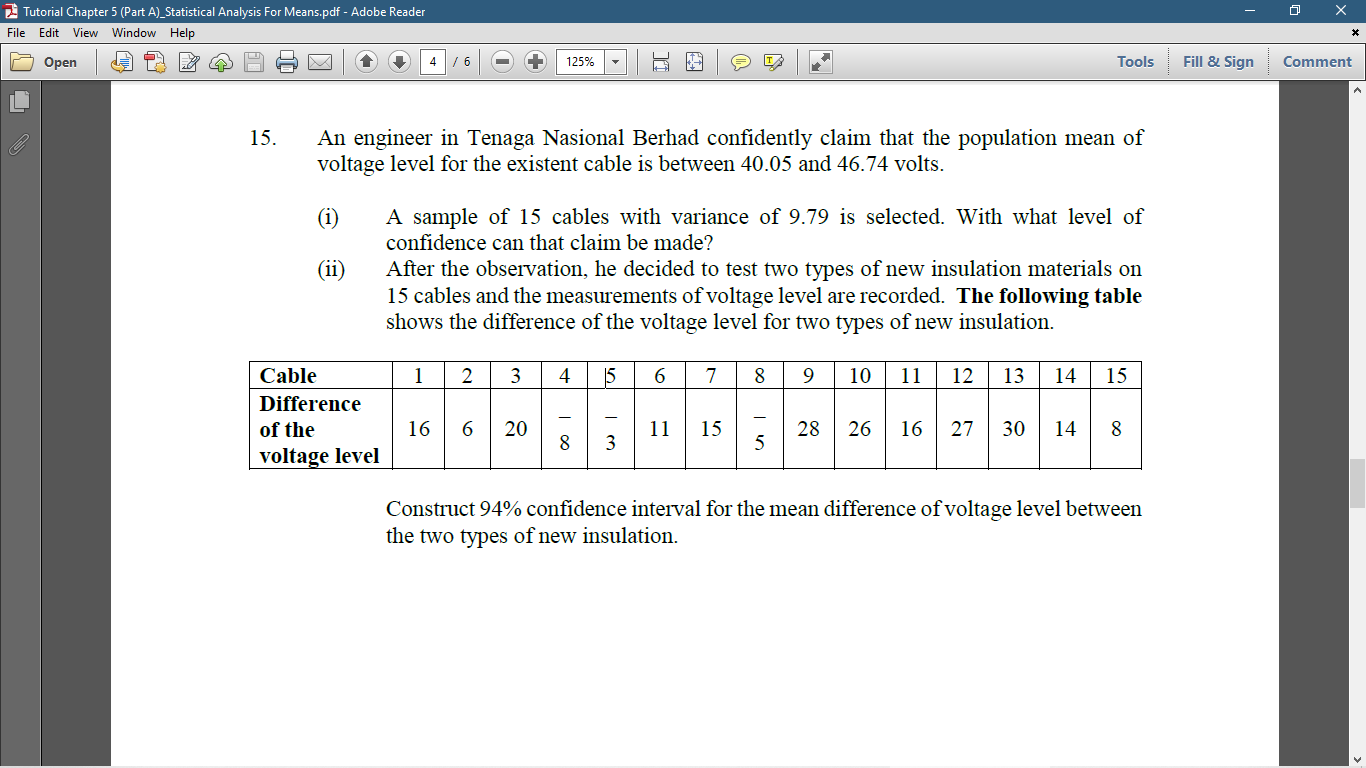Show the page thumbnails panel
The height and width of the screenshot is (768, 1366).
pyautogui.click(x=19, y=102)
